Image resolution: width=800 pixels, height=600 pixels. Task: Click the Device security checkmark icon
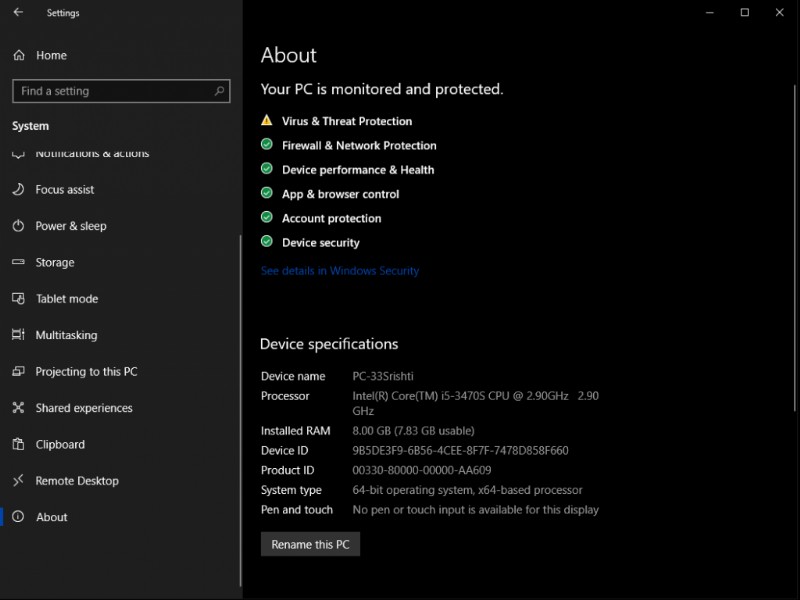266,241
